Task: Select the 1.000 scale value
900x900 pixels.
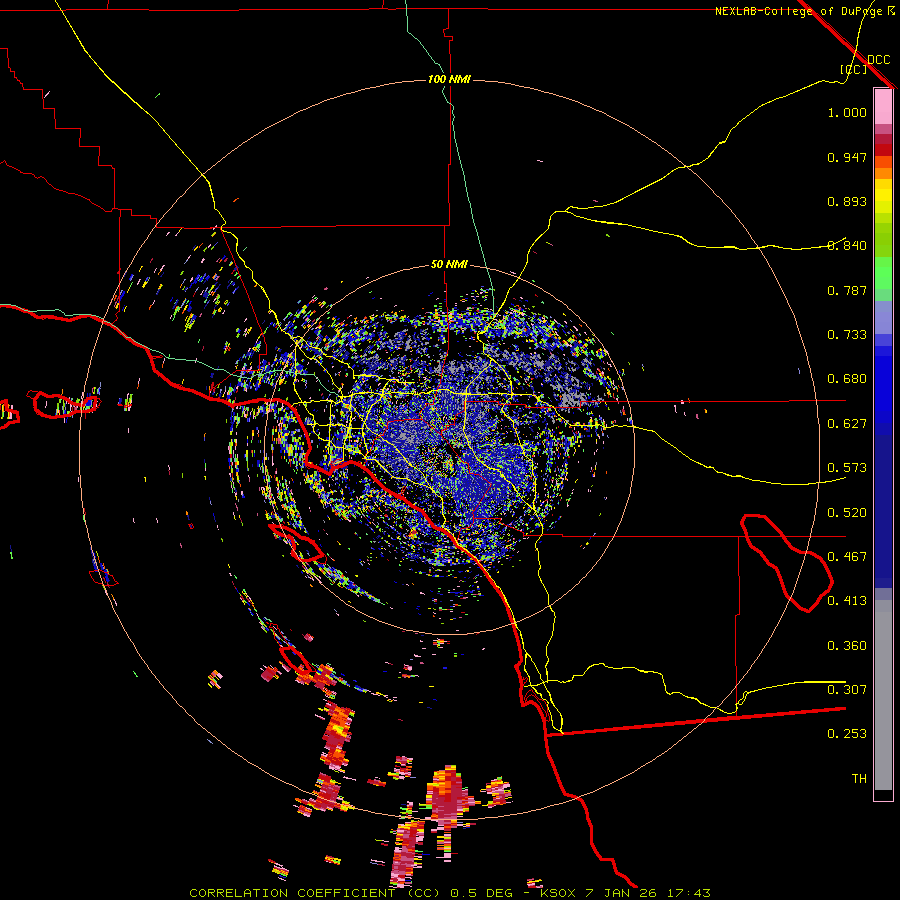Action: [847, 112]
